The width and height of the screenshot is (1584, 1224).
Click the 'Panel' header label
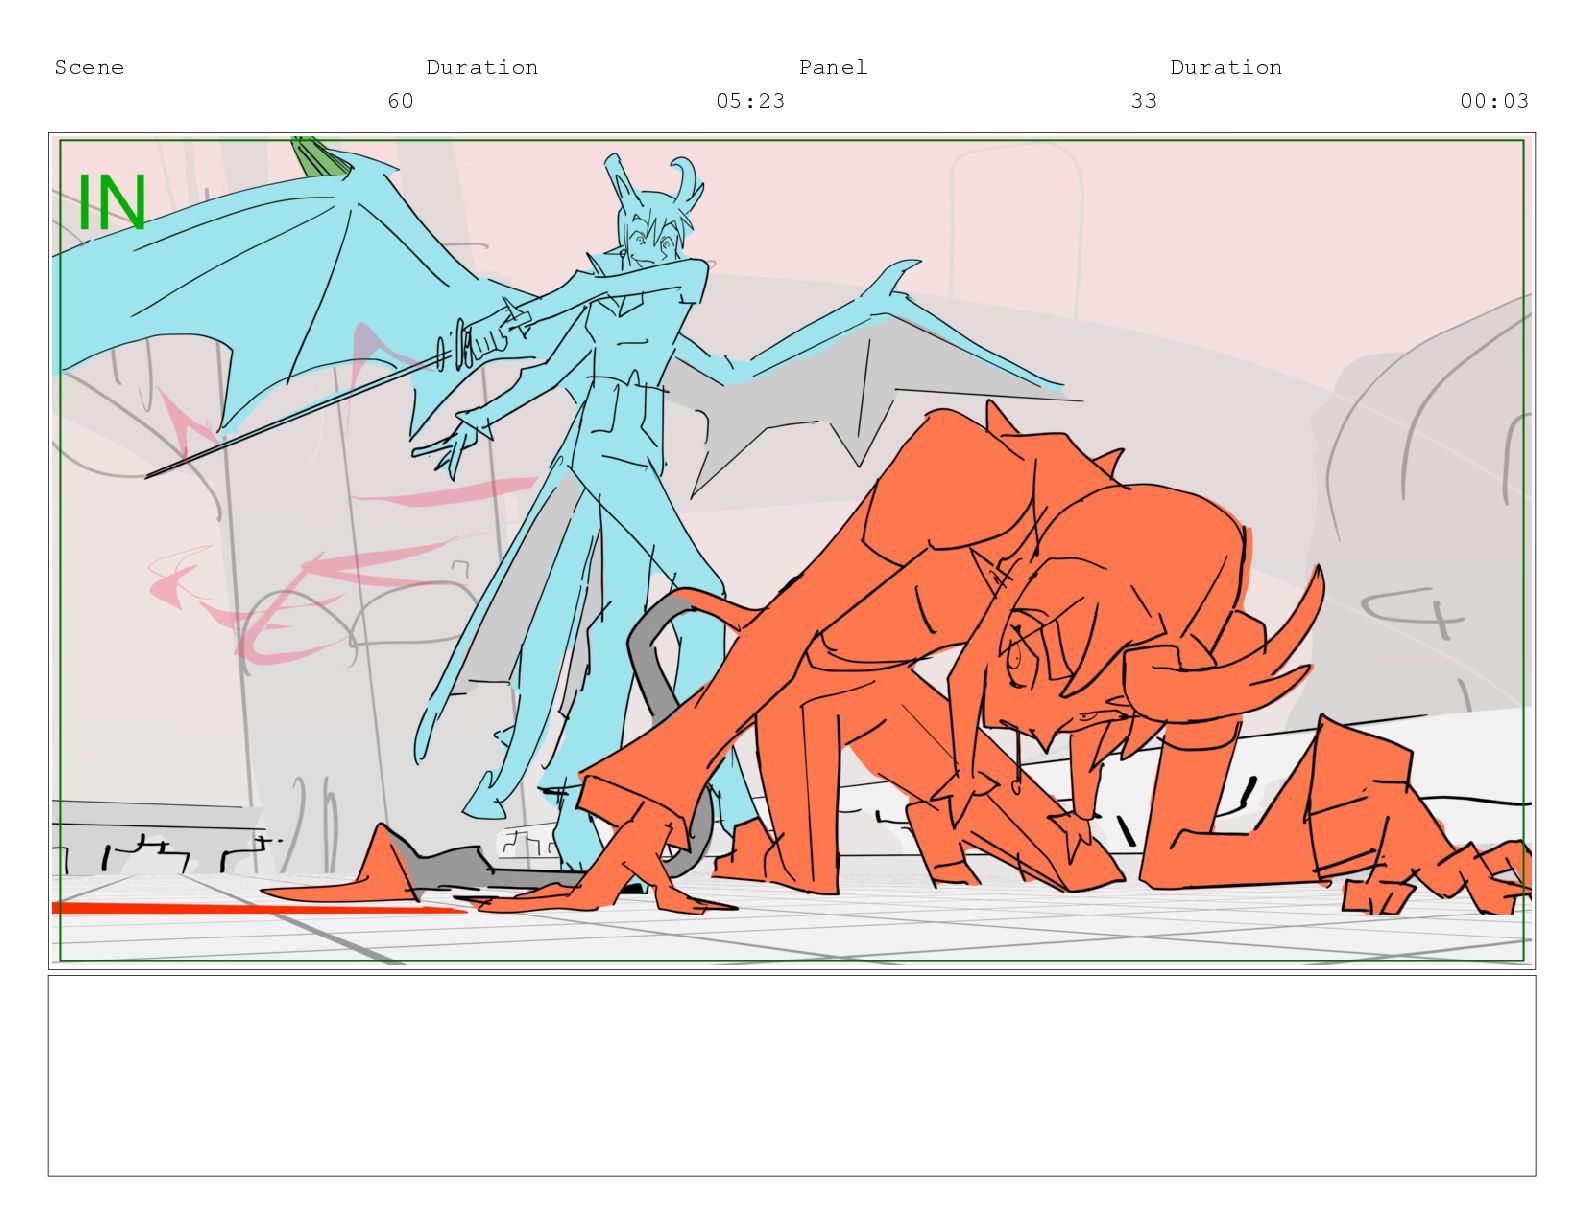tap(833, 67)
